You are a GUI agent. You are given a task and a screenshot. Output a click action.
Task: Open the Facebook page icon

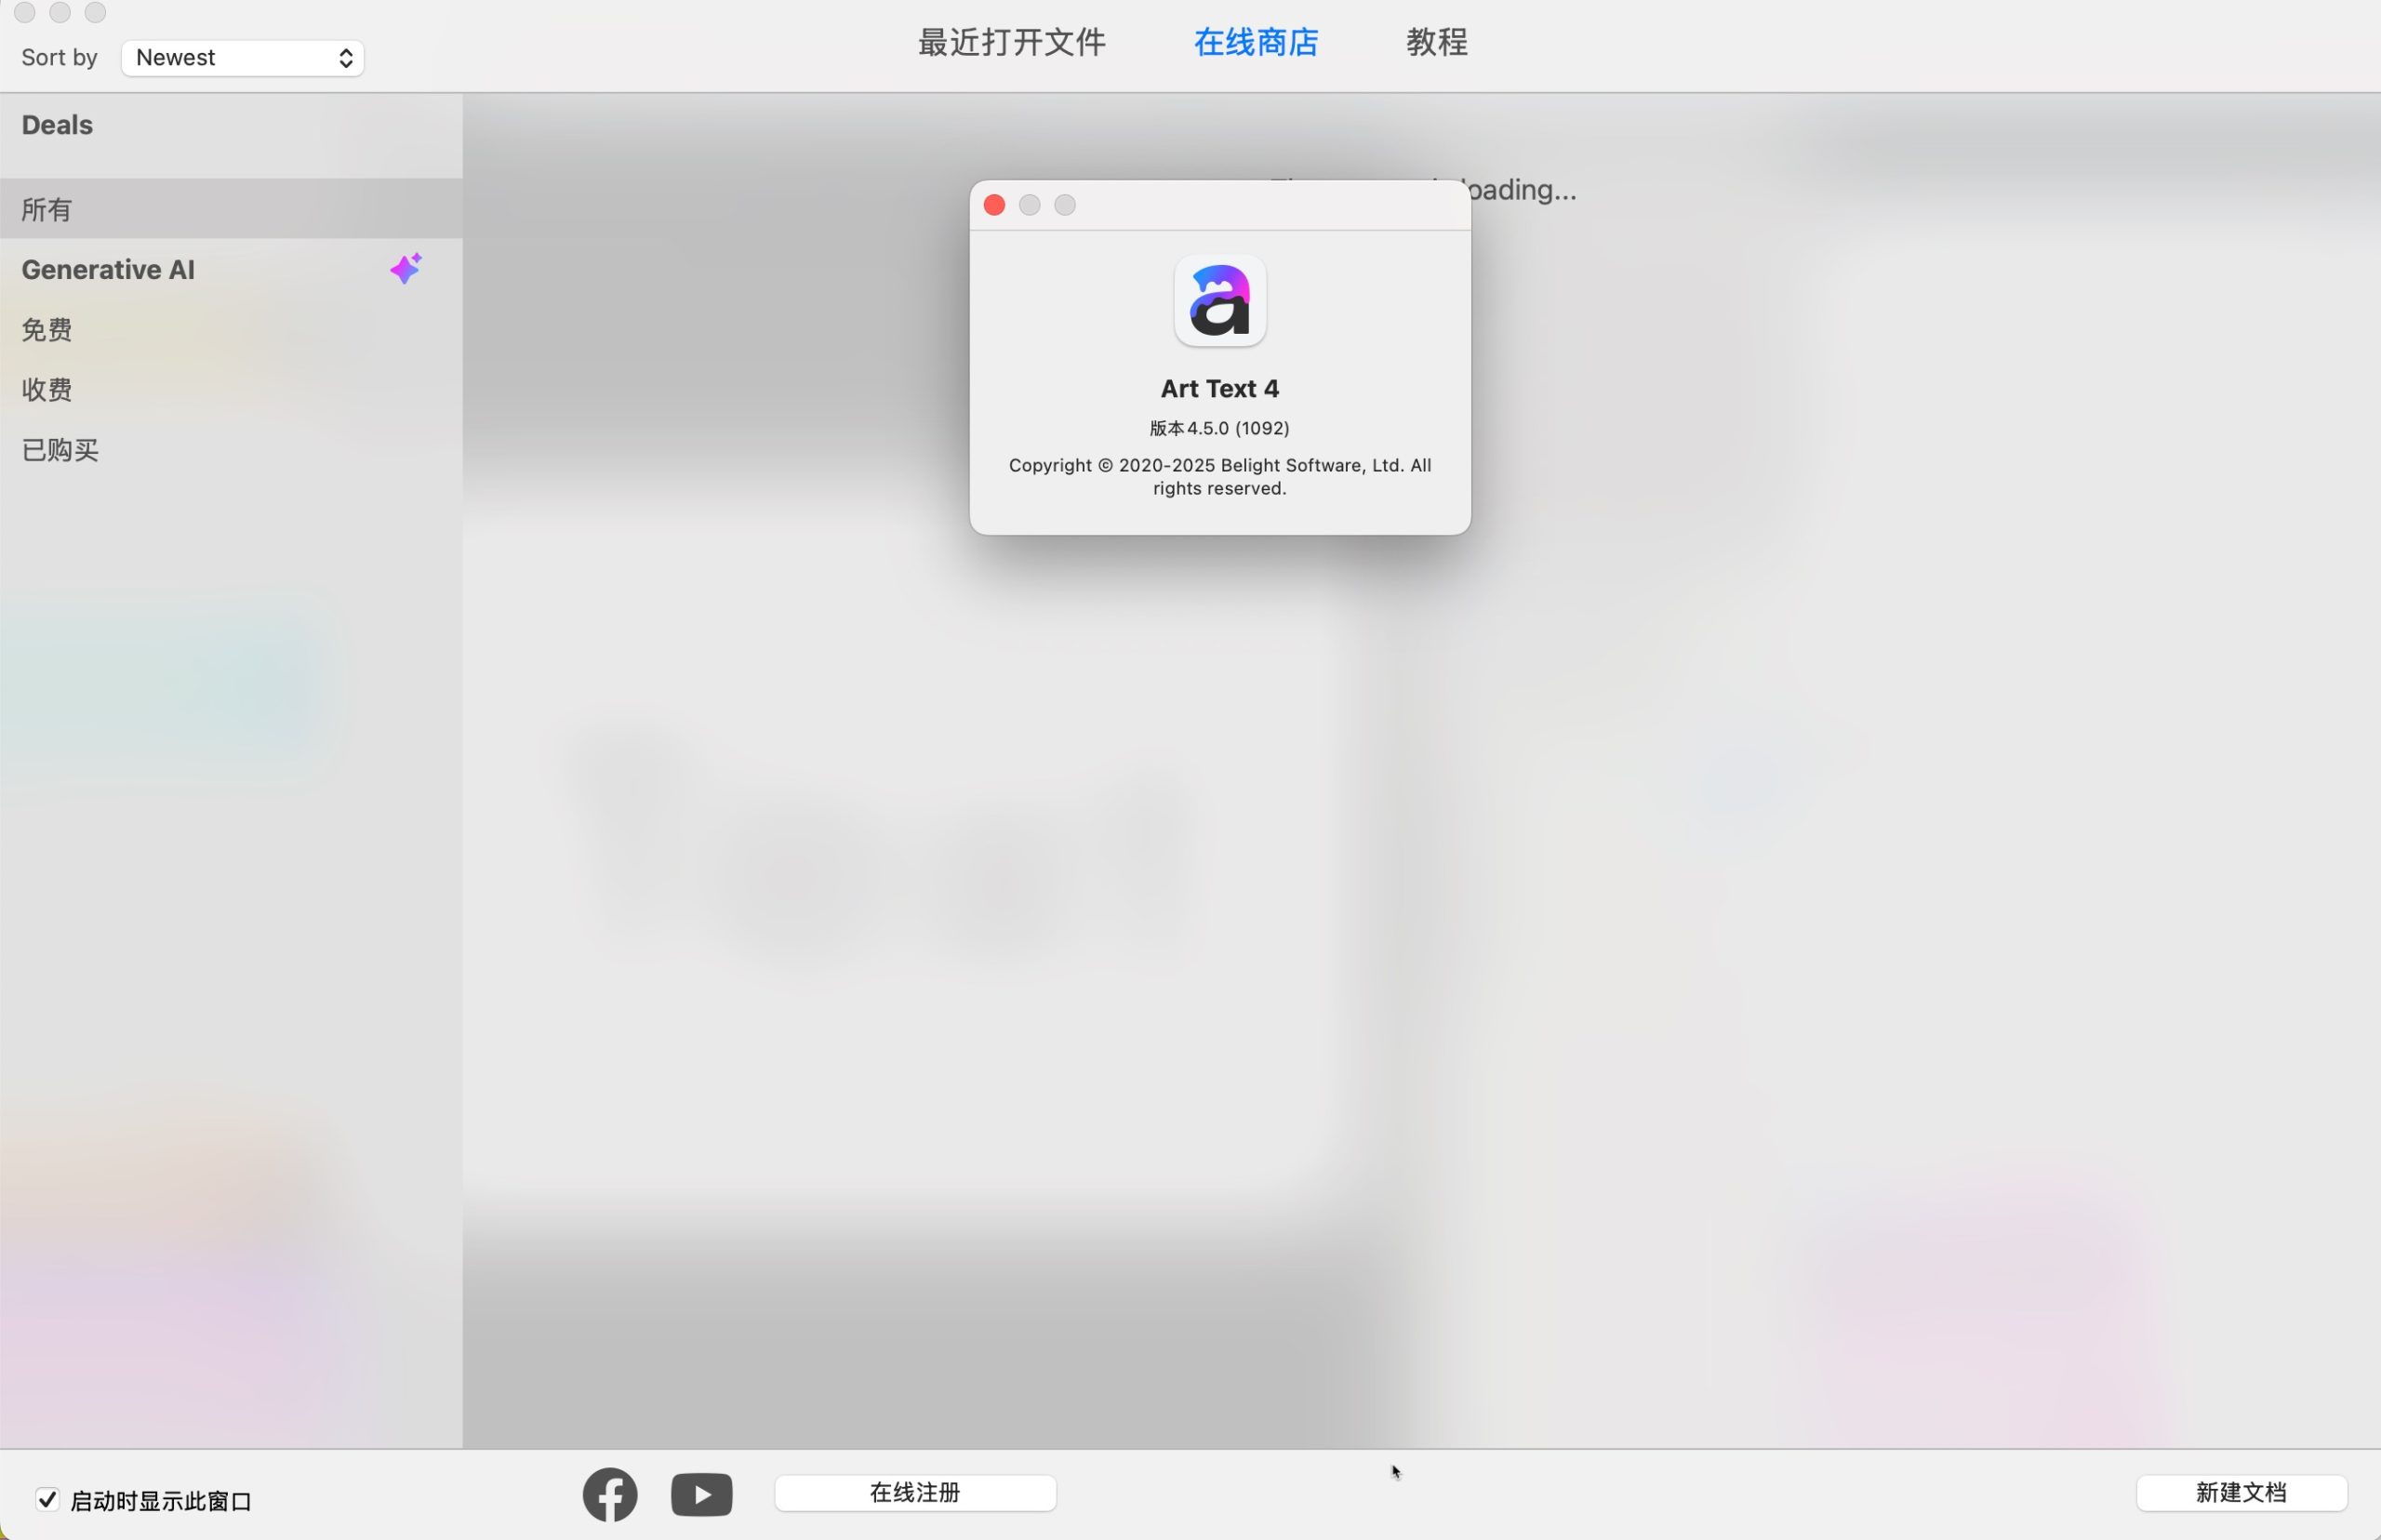(610, 1494)
